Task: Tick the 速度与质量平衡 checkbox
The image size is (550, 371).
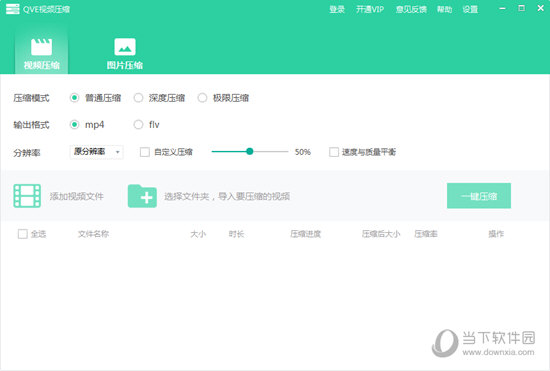Action: (x=334, y=152)
